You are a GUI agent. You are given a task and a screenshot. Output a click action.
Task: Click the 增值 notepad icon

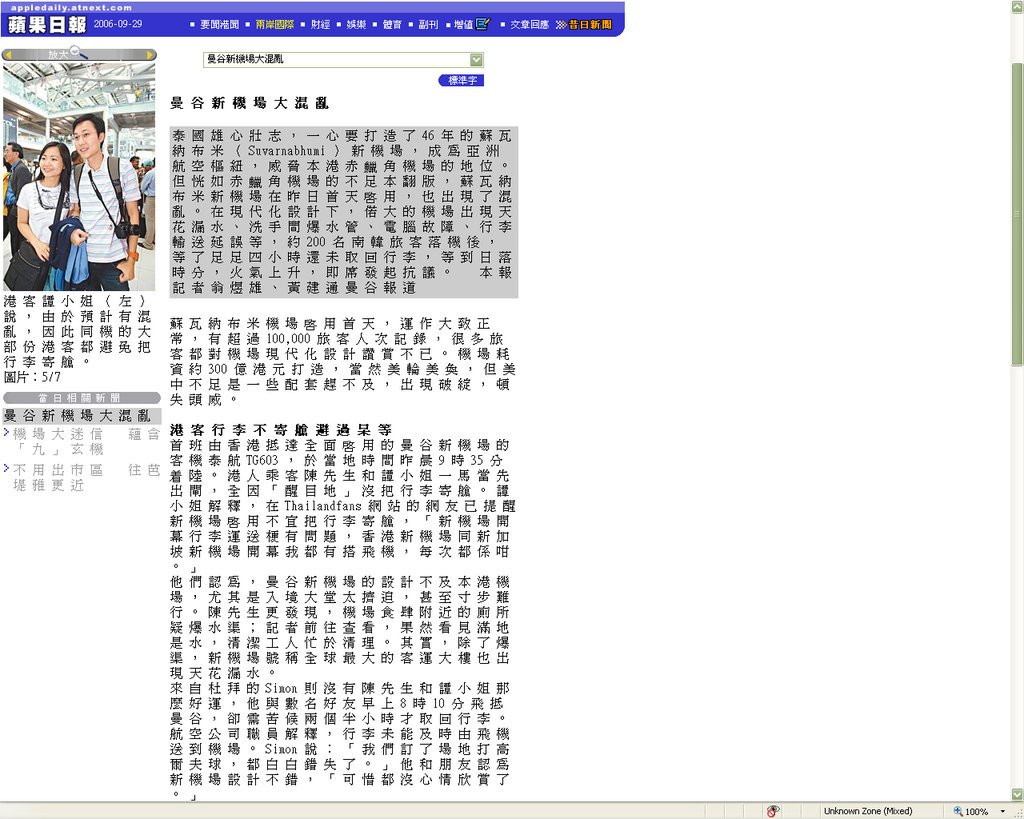[x=483, y=24]
